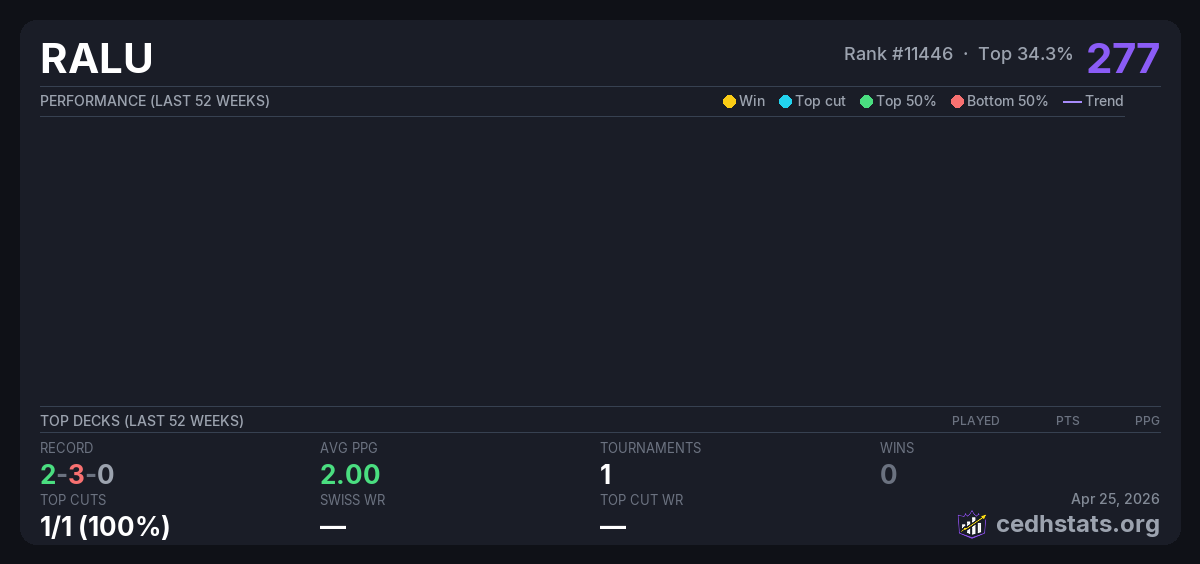The width and height of the screenshot is (1200, 564).
Task: Select the Top Decks (Last 52 Weeks) heading
Action: pos(142,421)
